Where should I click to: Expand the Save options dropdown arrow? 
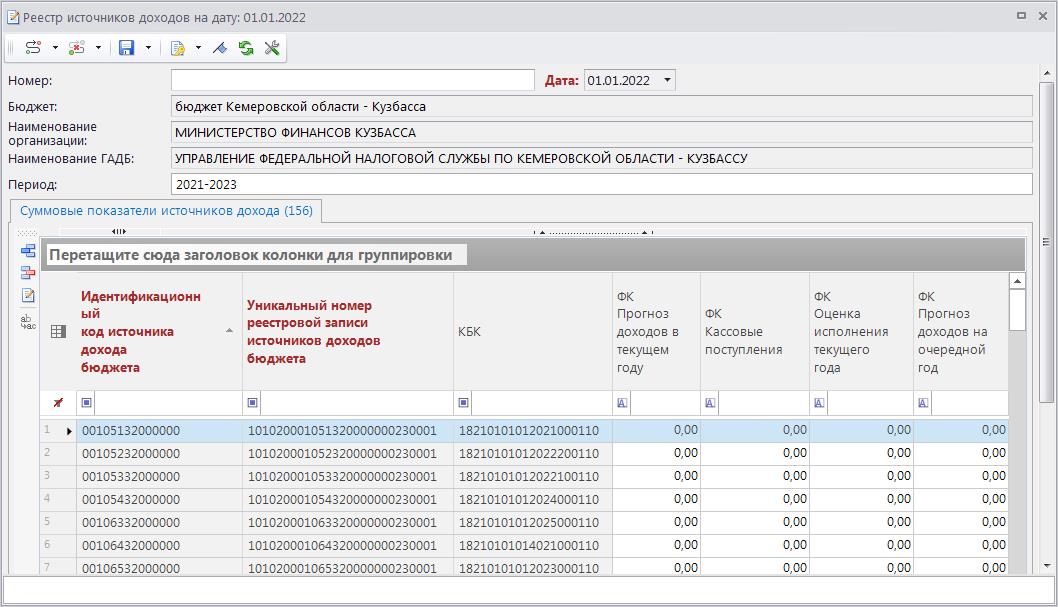tap(148, 48)
